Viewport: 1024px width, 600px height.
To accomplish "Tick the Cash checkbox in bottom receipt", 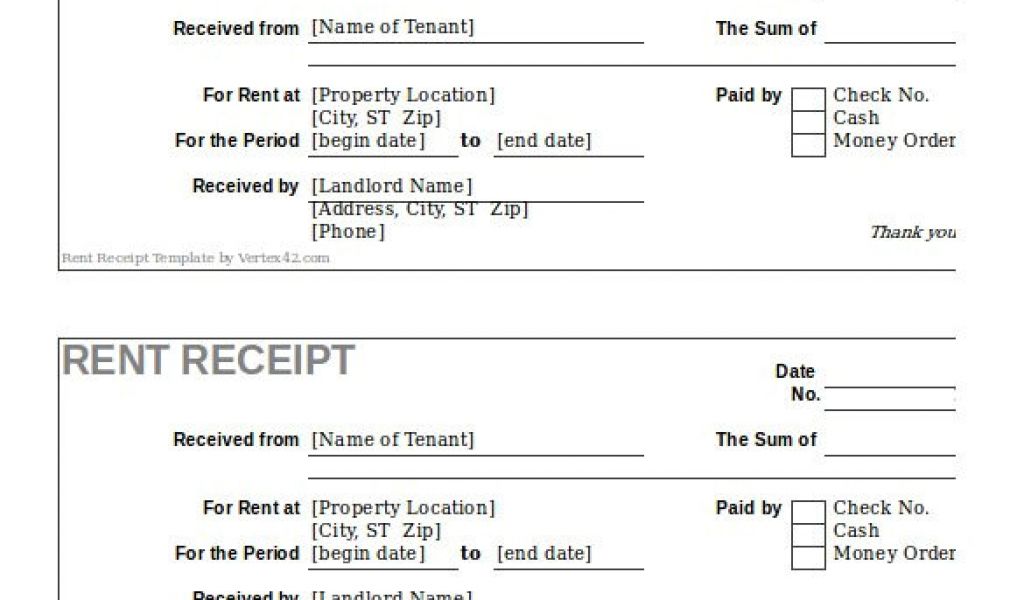I will pyautogui.click(x=808, y=535).
